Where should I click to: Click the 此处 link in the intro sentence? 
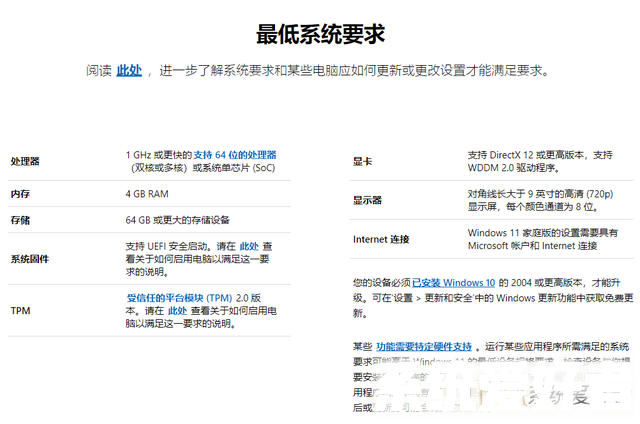129,70
